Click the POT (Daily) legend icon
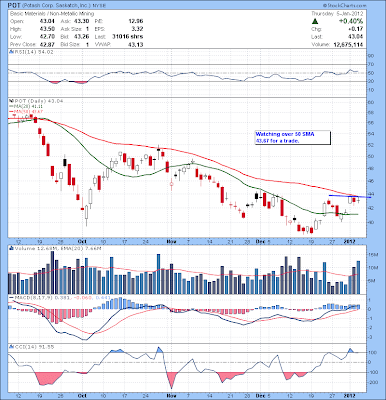This screenshot has height=400, width=386. [x=11, y=101]
